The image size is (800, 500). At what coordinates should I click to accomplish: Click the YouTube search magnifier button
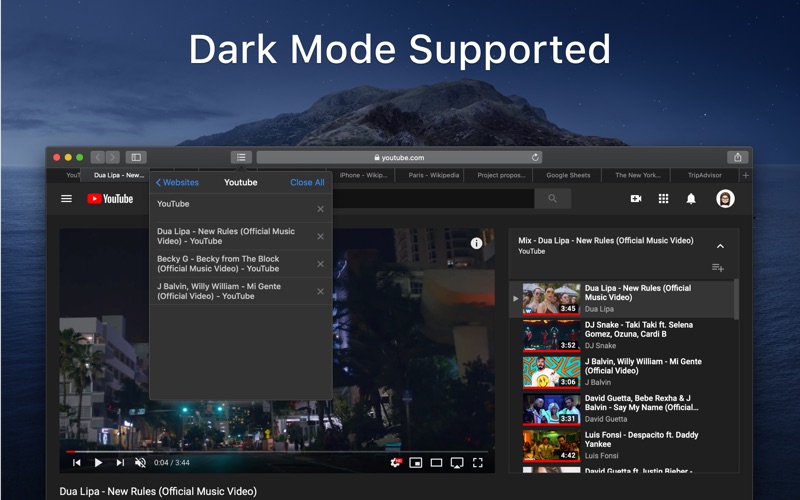(x=553, y=198)
